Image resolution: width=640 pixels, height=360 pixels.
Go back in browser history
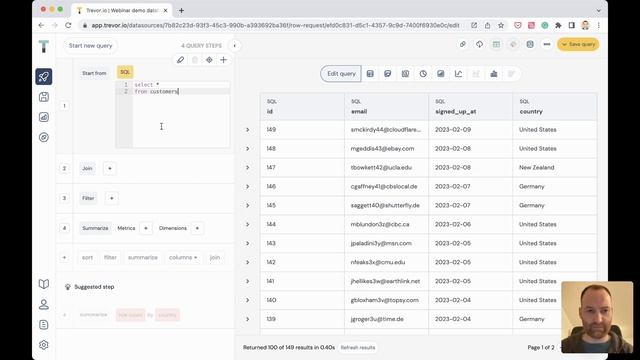click(x=41, y=25)
